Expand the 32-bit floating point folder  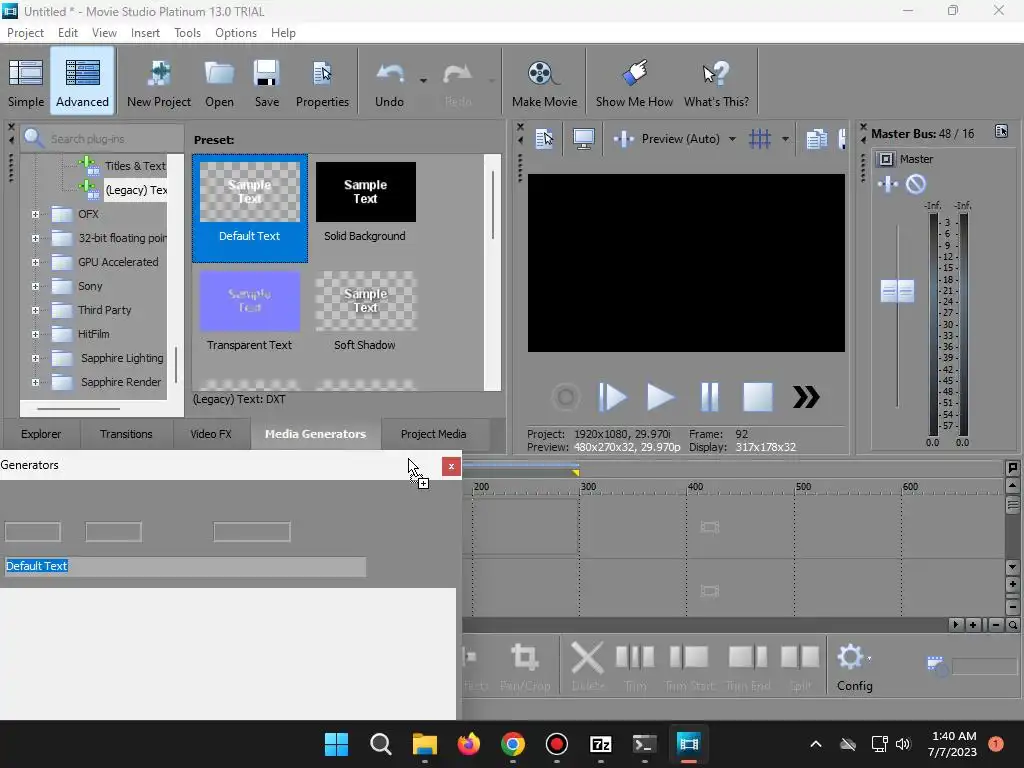(x=35, y=238)
